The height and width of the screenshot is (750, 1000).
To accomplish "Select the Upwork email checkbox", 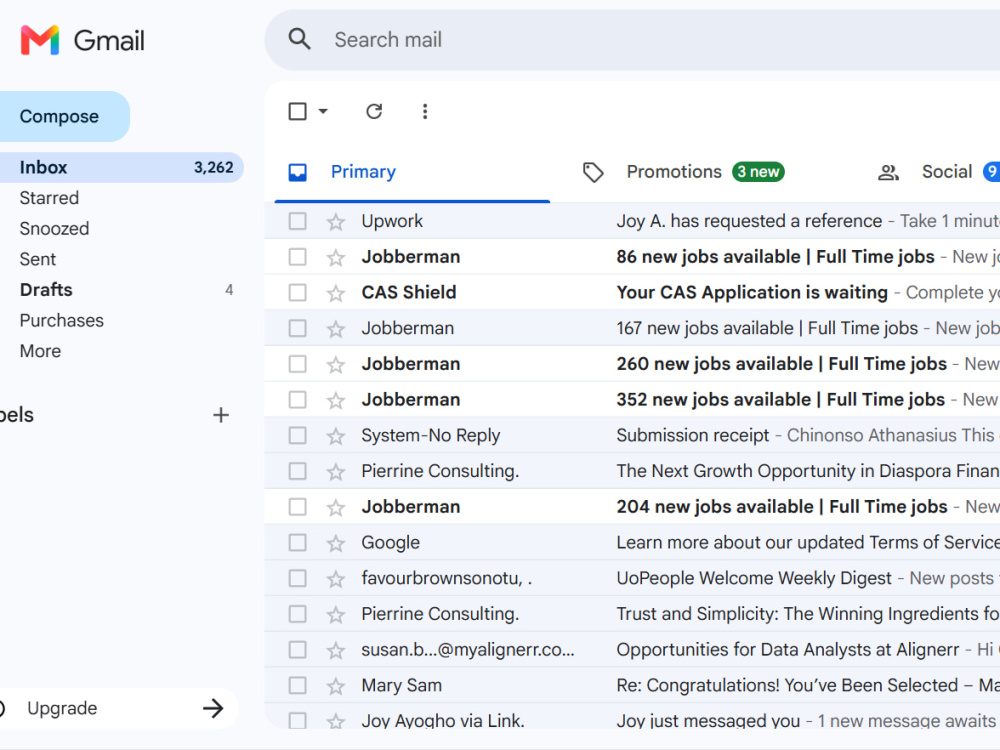I will (x=297, y=221).
